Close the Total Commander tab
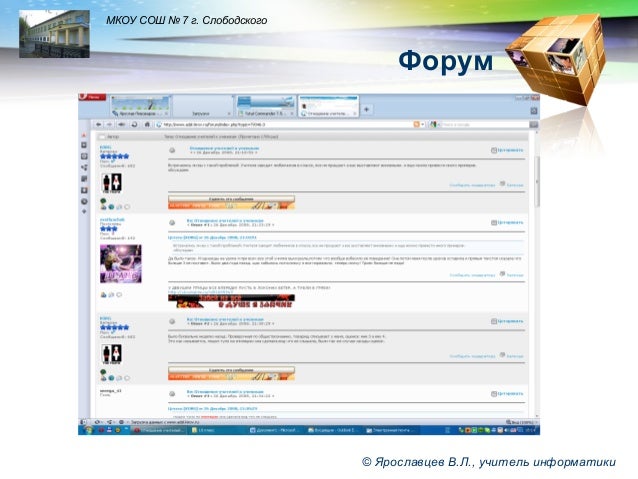Screen dimensions: 638x479 pos(292,114)
